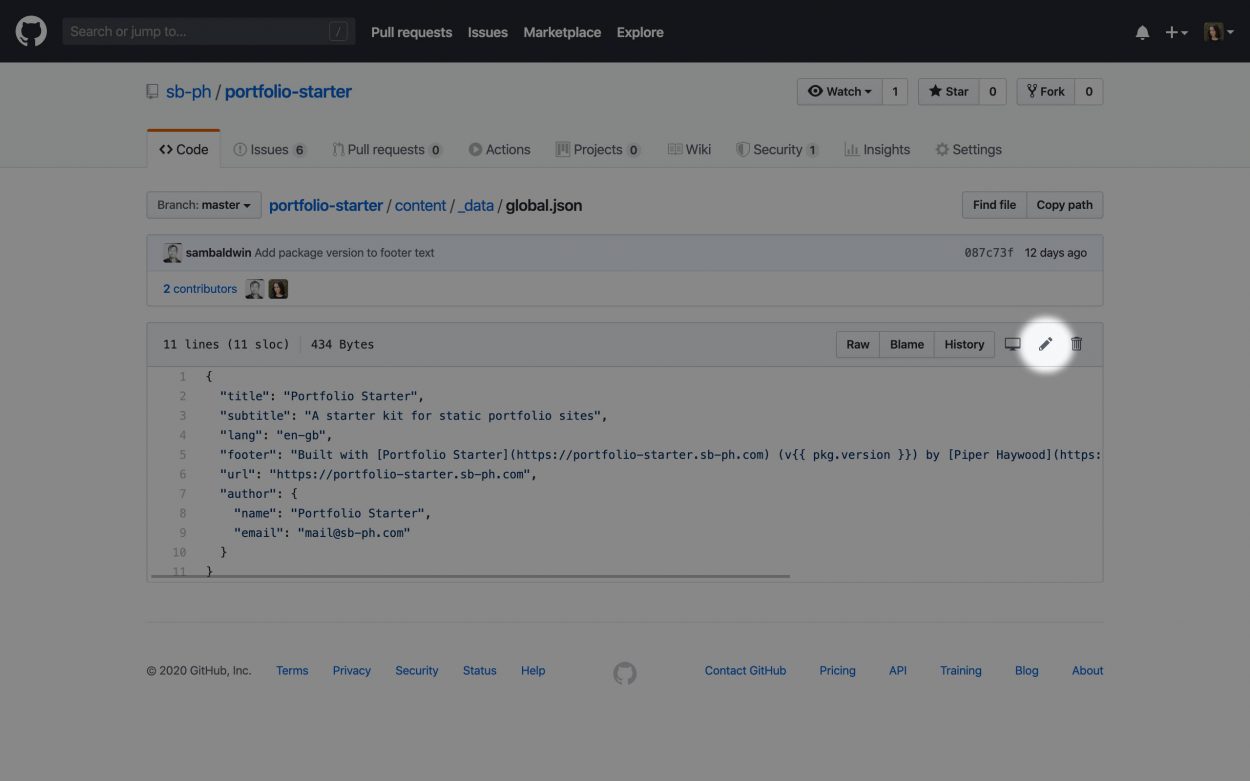Open footer Contact GitHub link
This screenshot has width=1250, height=781.
pos(746,671)
